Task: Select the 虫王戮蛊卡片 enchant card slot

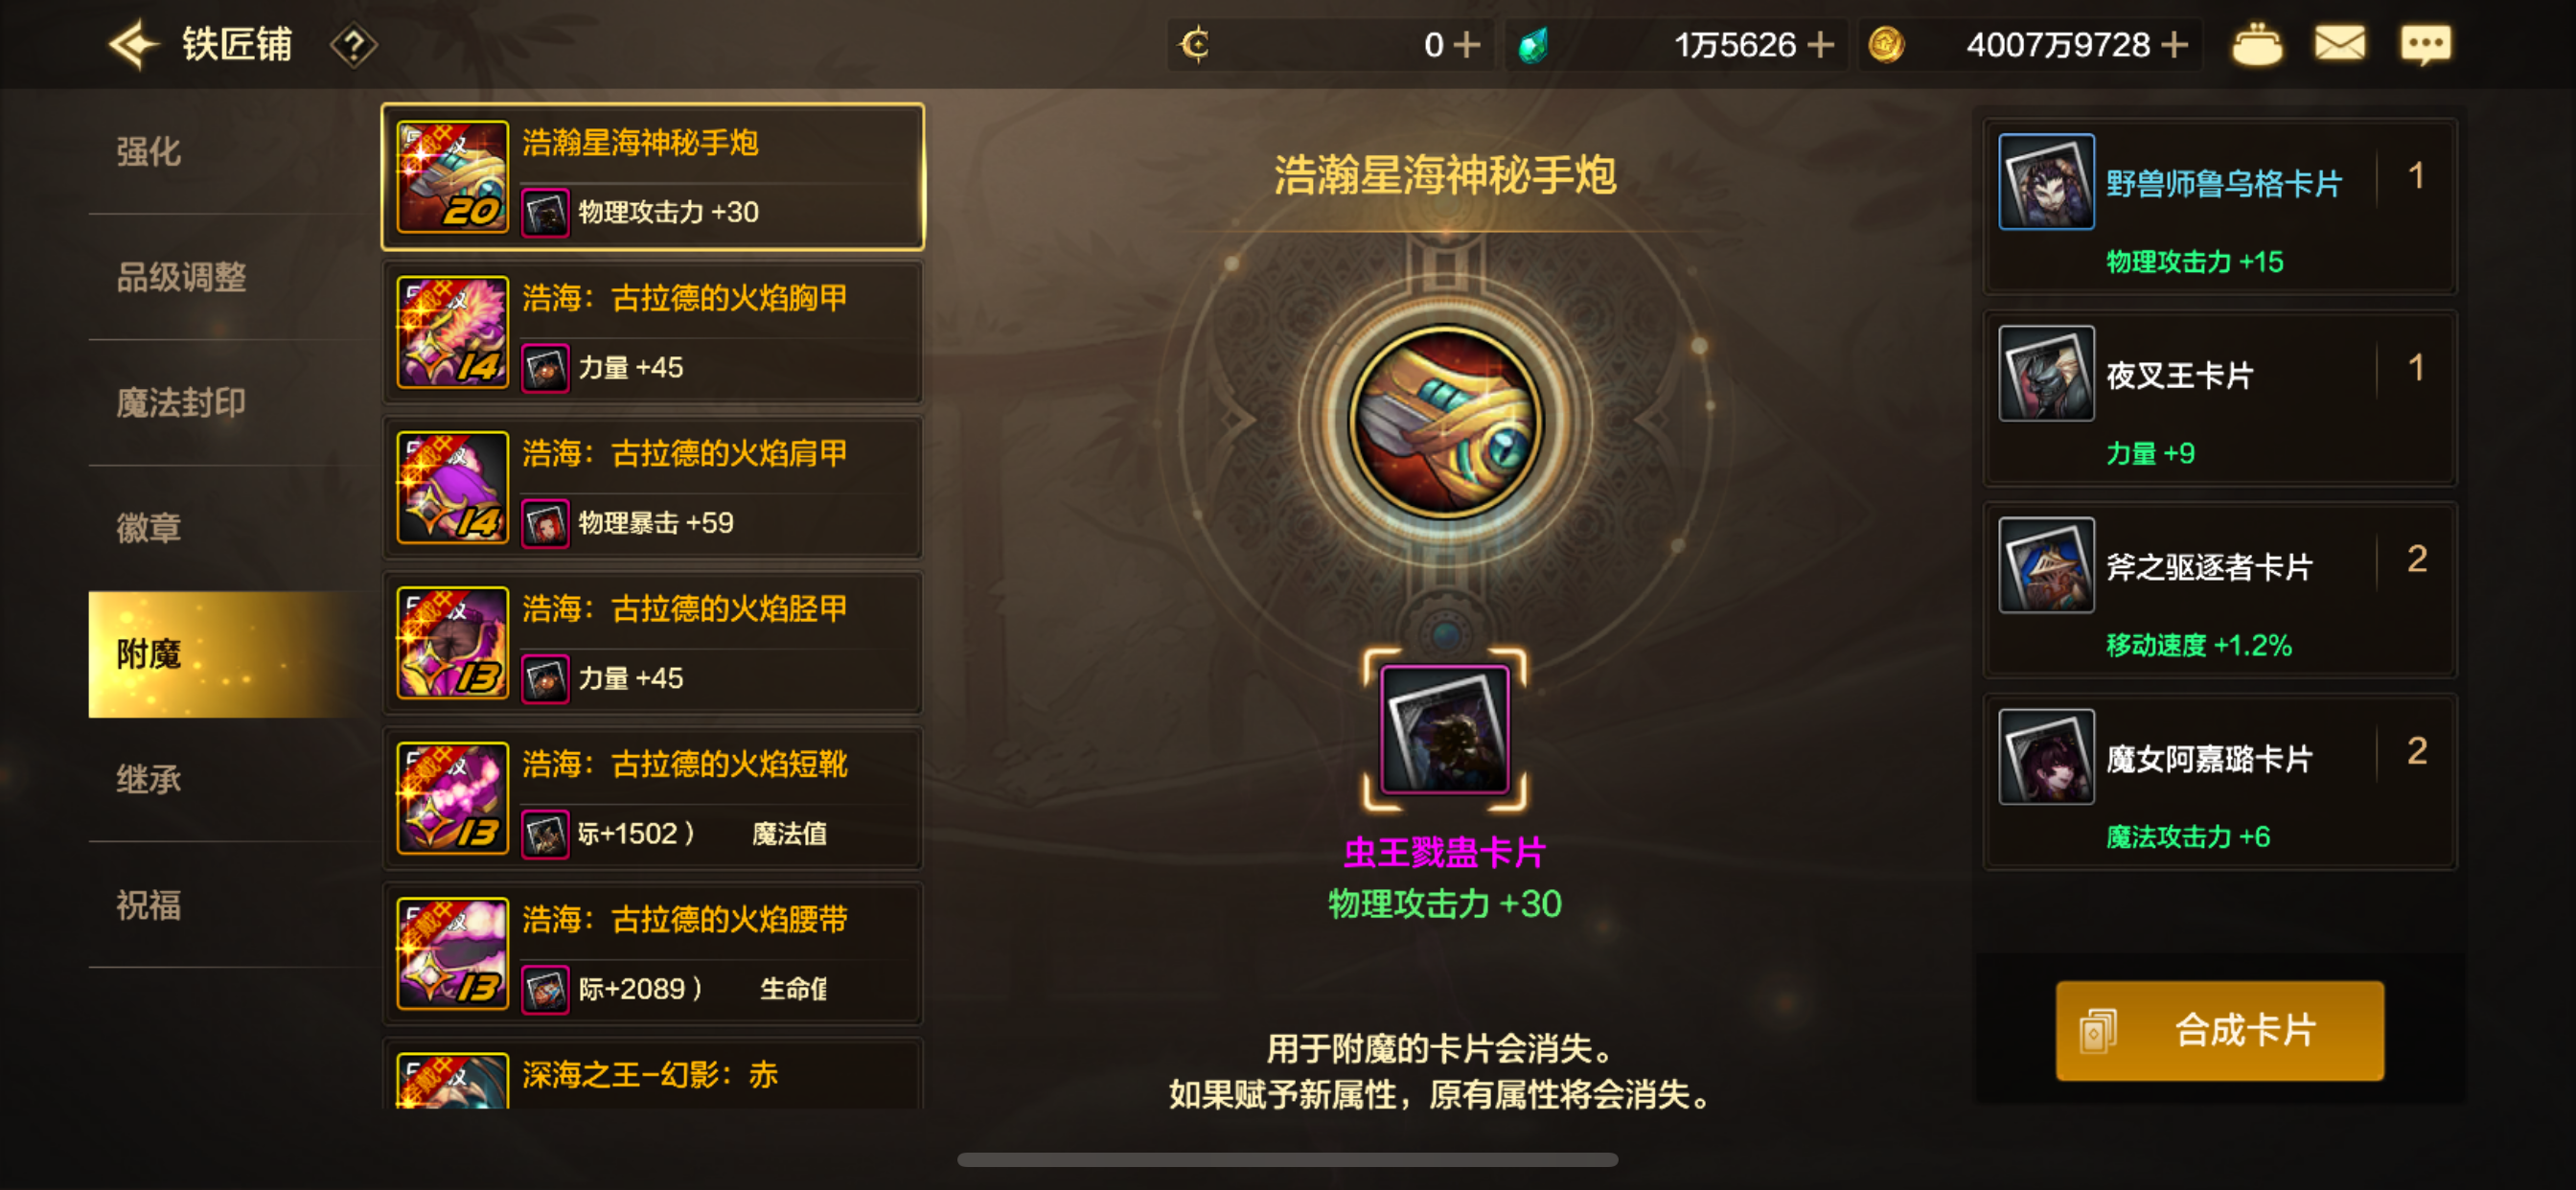Action: (x=1445, y=729)
